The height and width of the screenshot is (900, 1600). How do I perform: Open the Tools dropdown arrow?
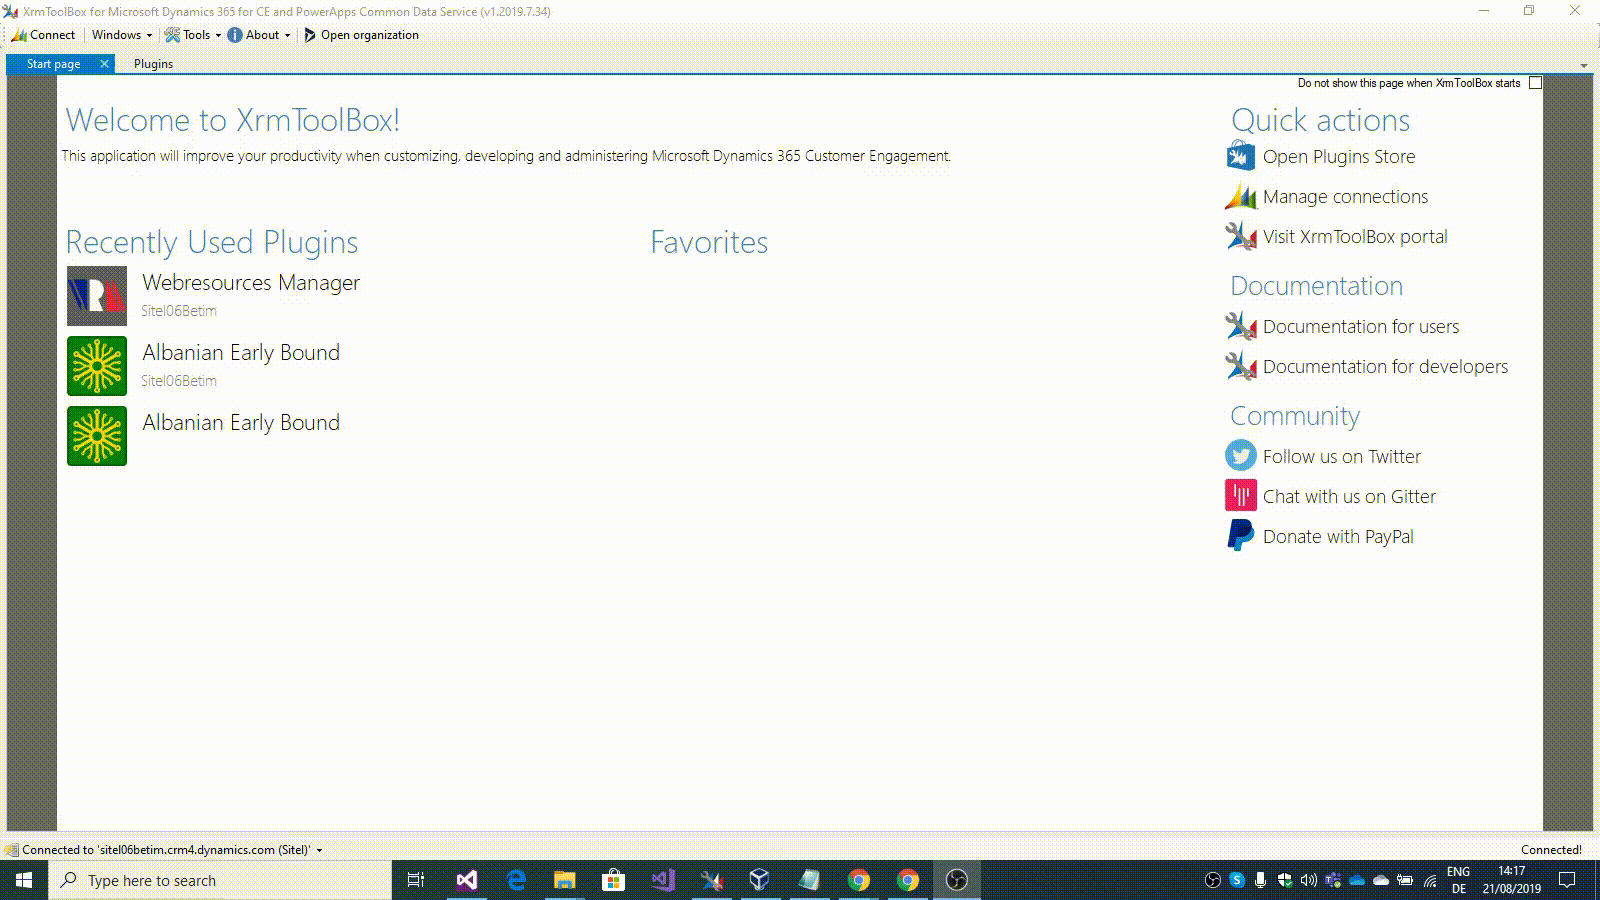pos(219,34)
